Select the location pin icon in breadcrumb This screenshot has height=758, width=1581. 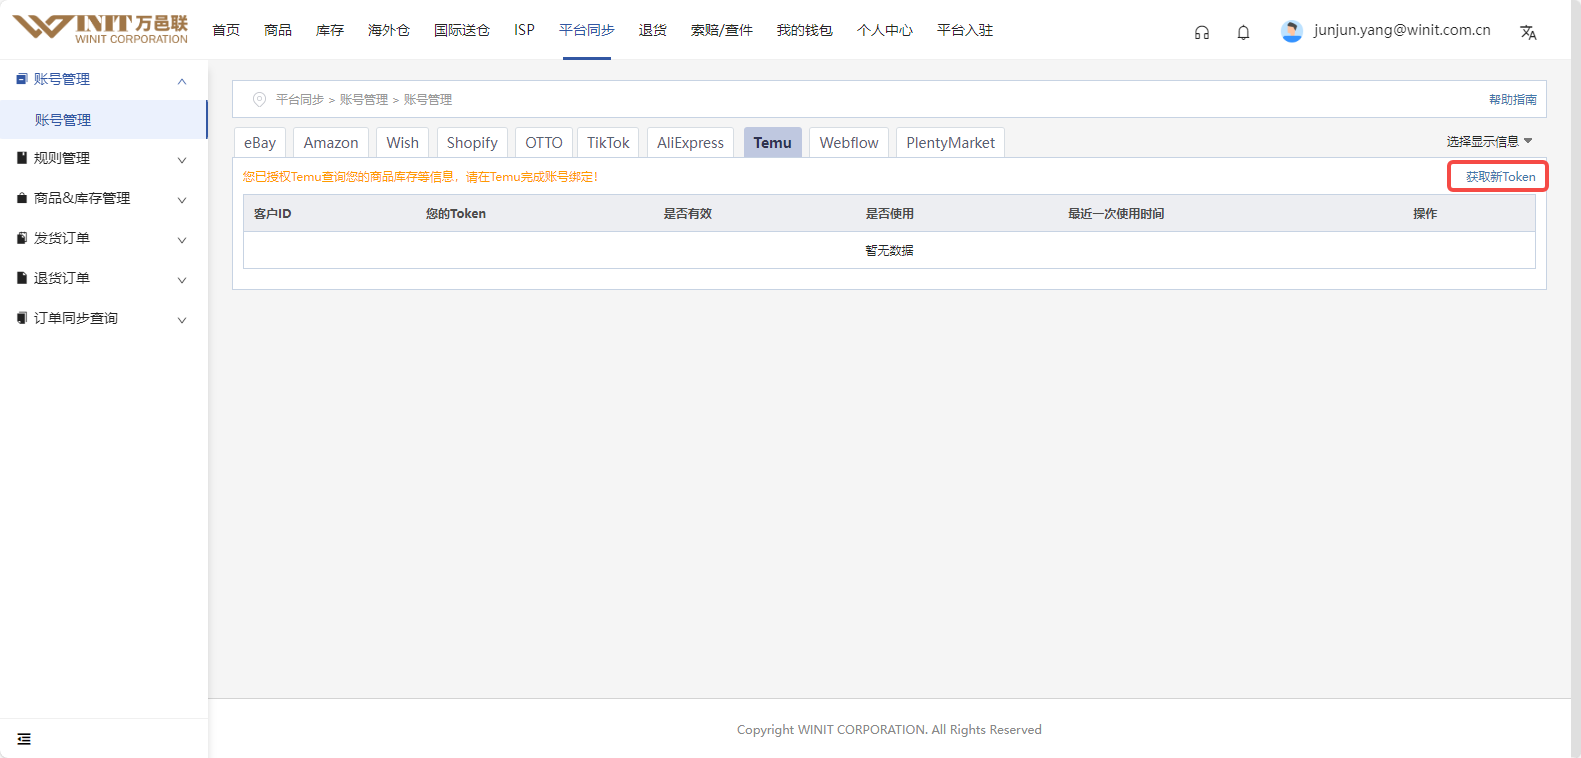tap(259, 99)
